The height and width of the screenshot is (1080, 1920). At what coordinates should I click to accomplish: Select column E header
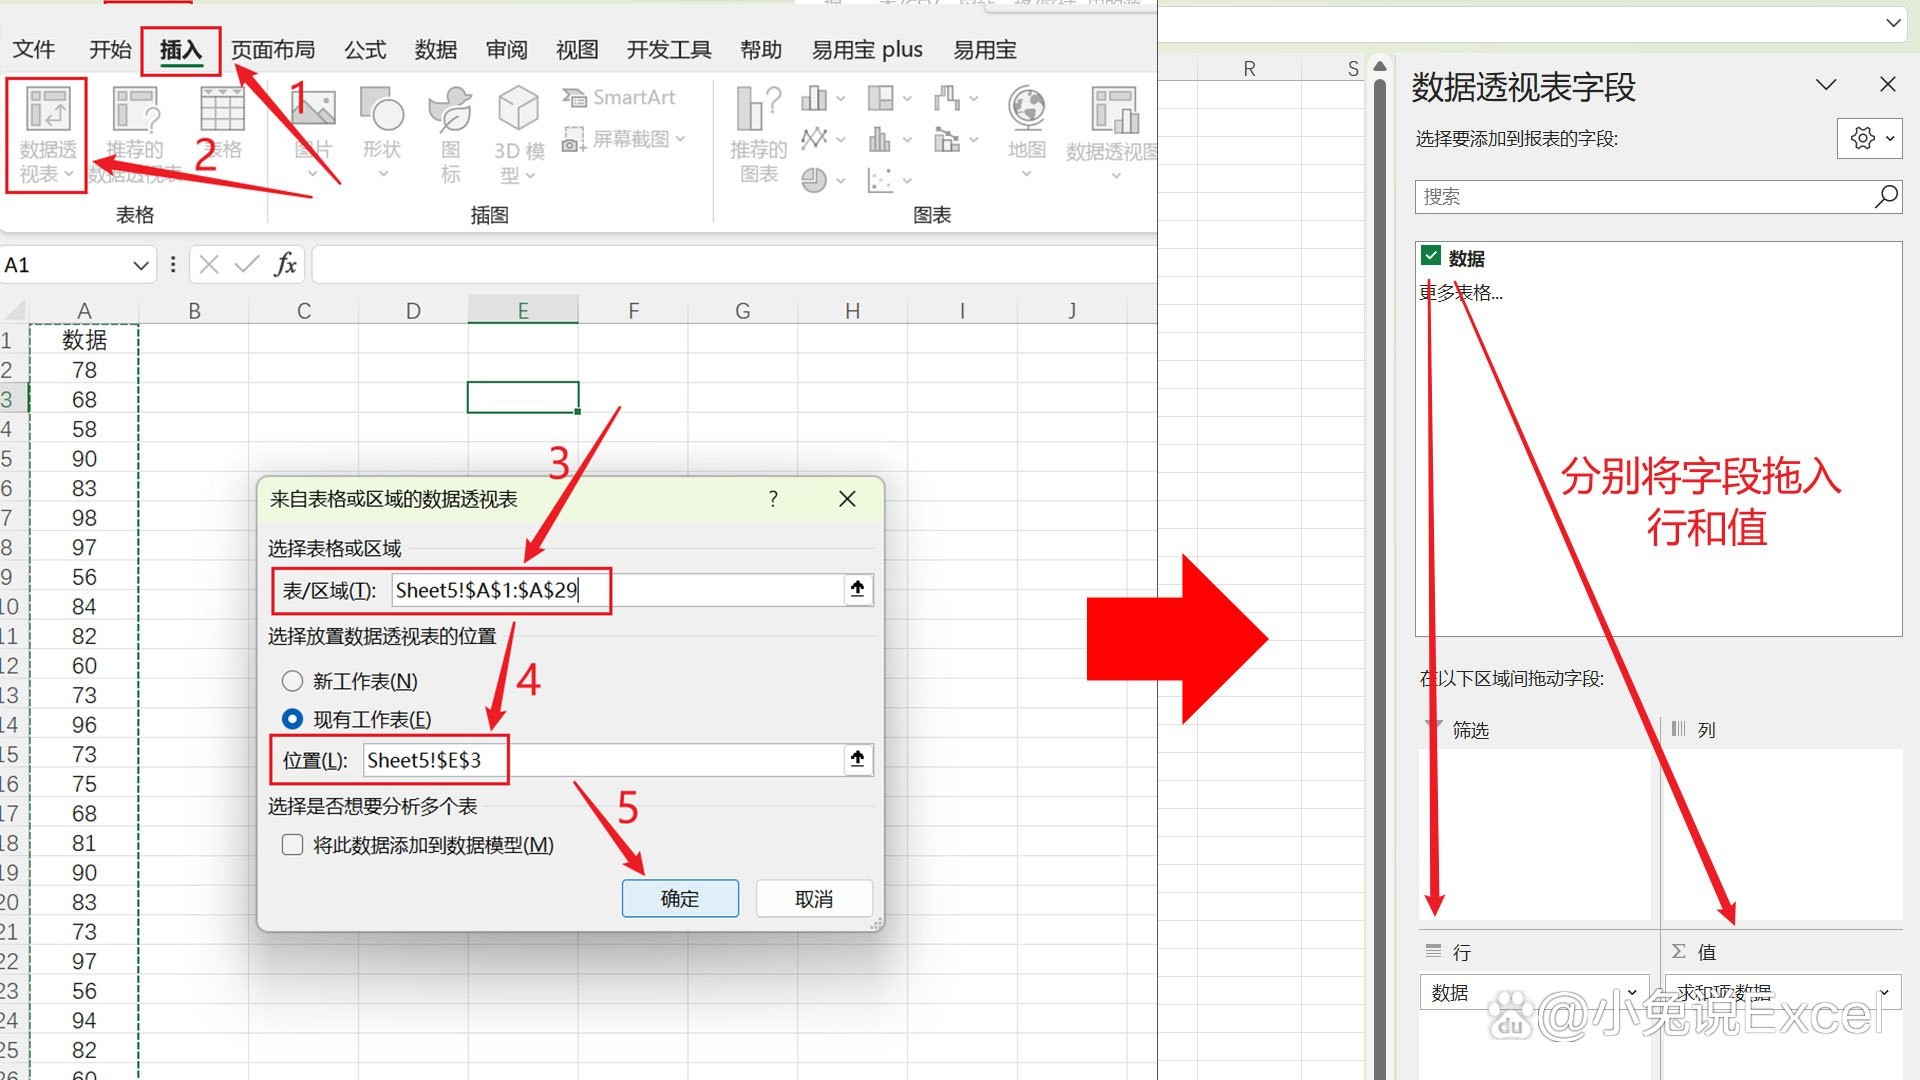(523, 310)
